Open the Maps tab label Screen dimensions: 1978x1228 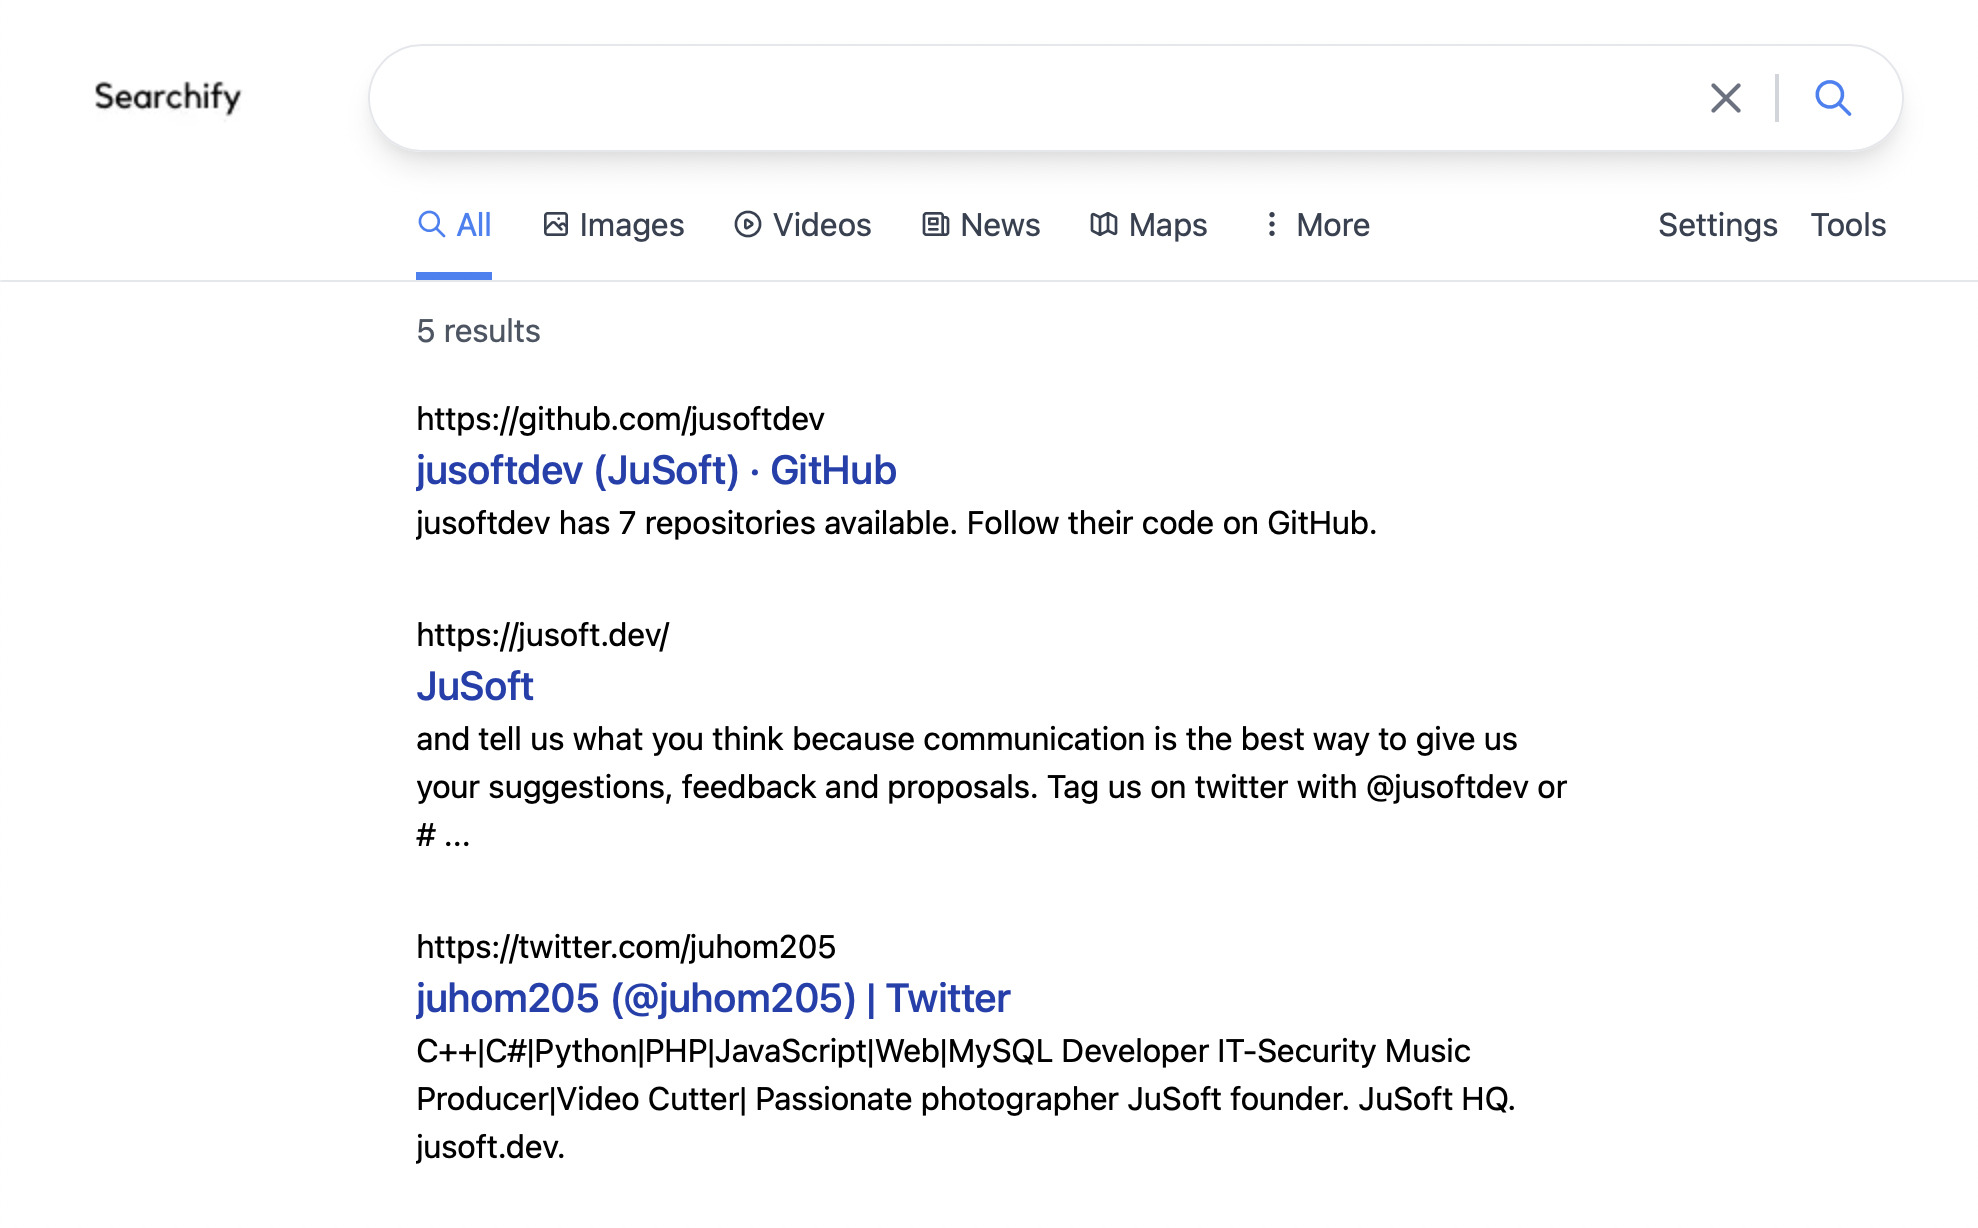1167,225
